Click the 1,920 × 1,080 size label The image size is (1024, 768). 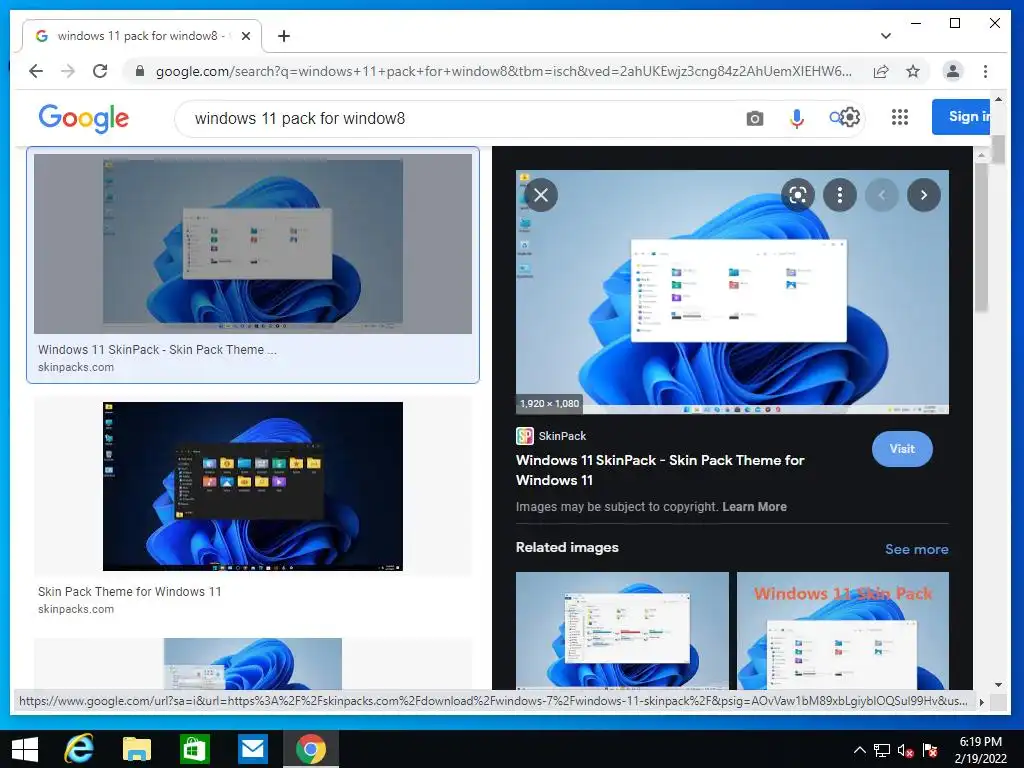click(x=550, y=404)
